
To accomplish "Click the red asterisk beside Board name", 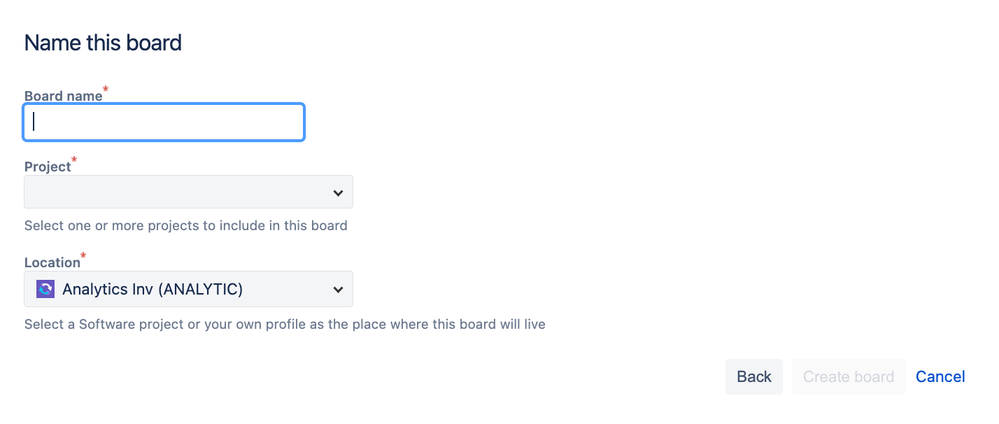I will coord(106,89).
